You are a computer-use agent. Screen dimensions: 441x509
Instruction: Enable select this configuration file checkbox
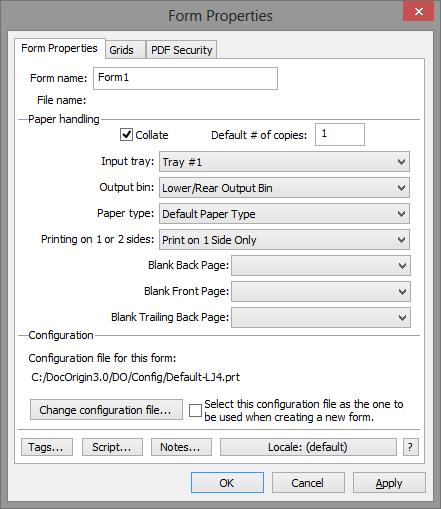point(195,410)
